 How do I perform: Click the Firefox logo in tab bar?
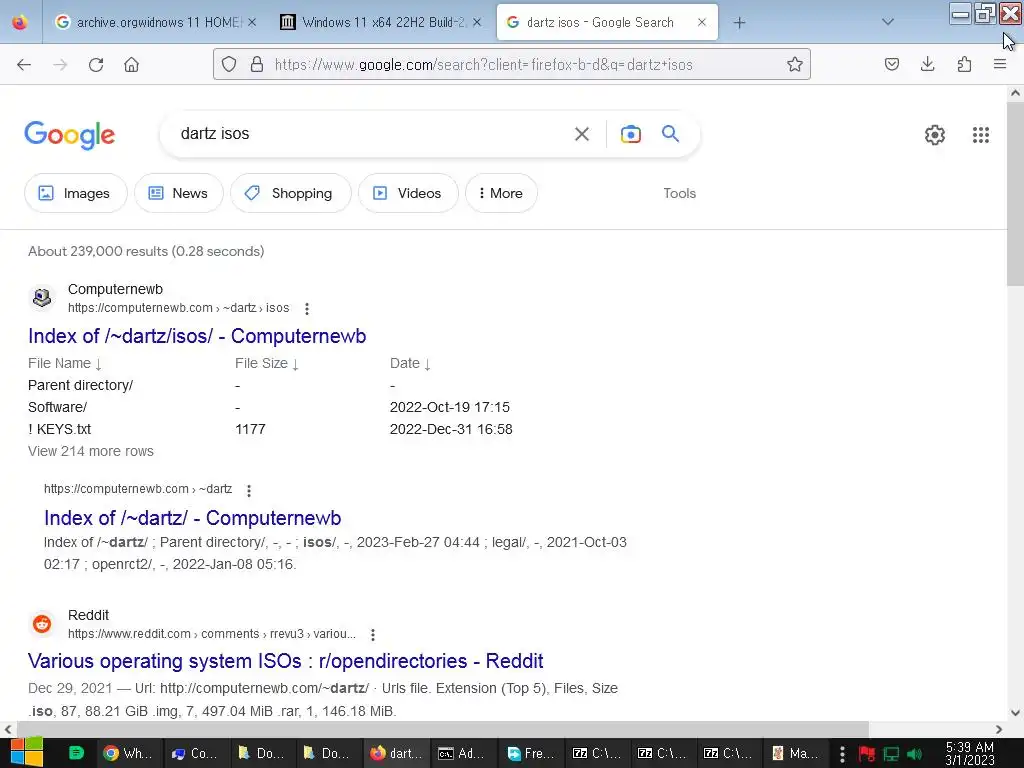coord(20,22)
